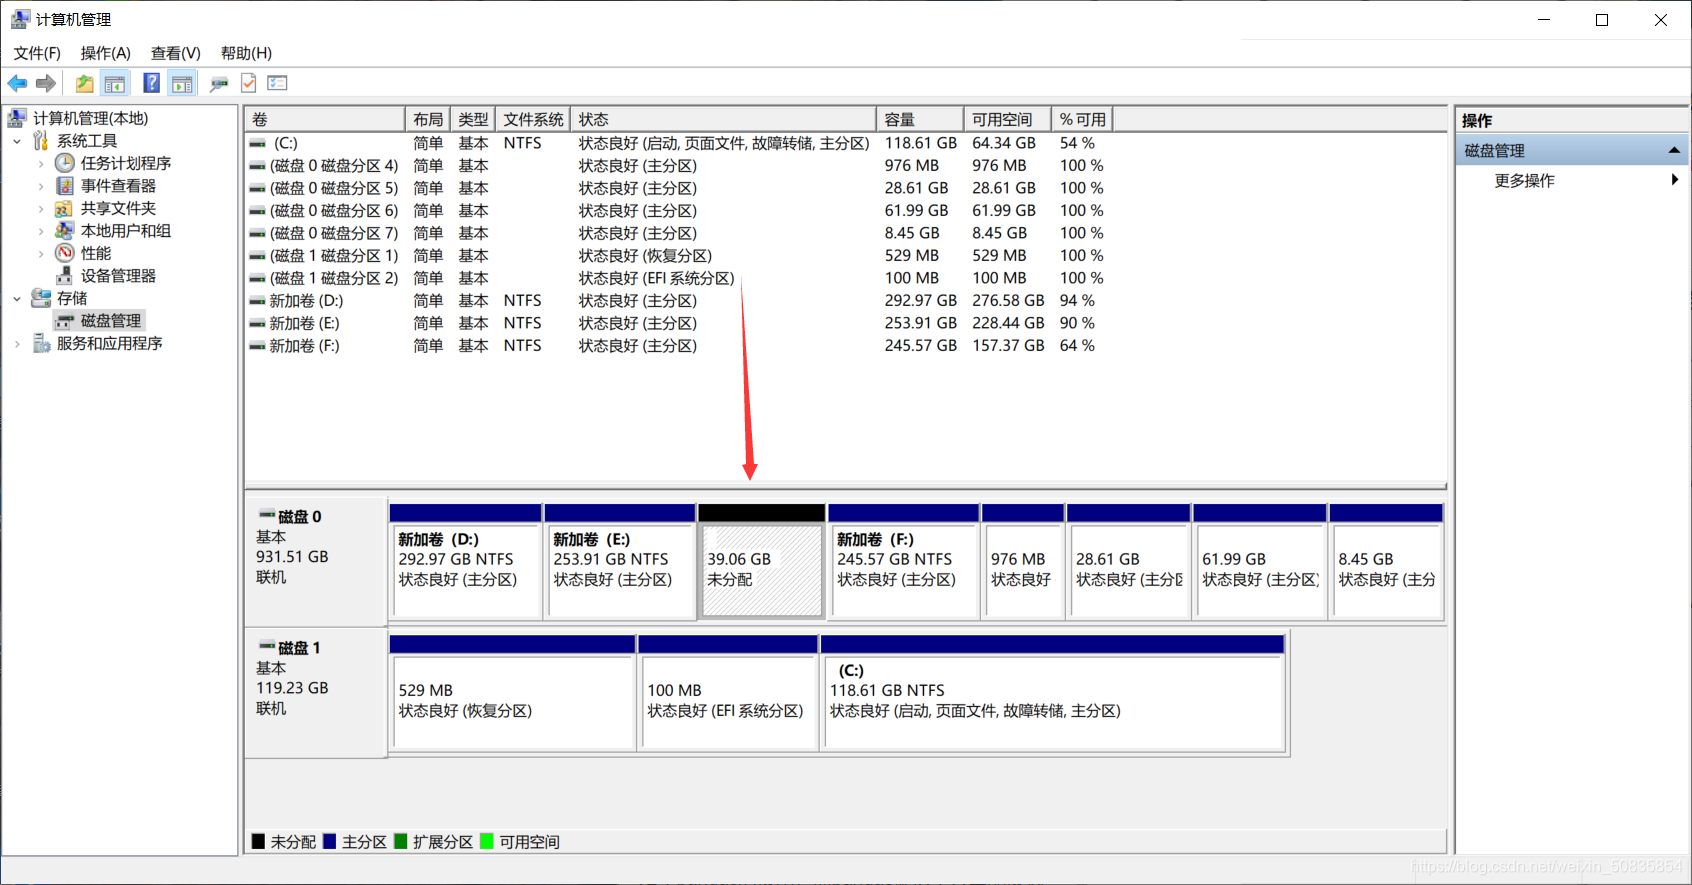Click the dark green 扩展分区 legend swatch
The height and width of the screenshot is (885, 1692).
(x=401, y=842)
